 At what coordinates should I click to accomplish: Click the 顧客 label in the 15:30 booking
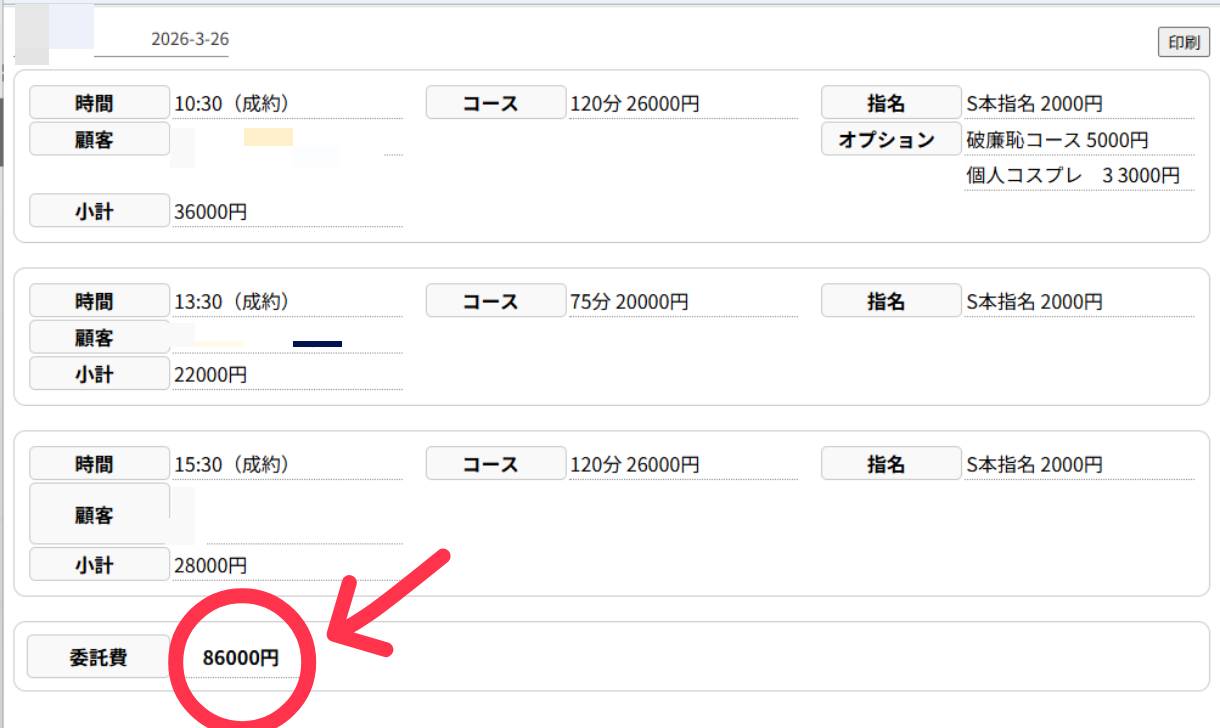coord(99,515)
